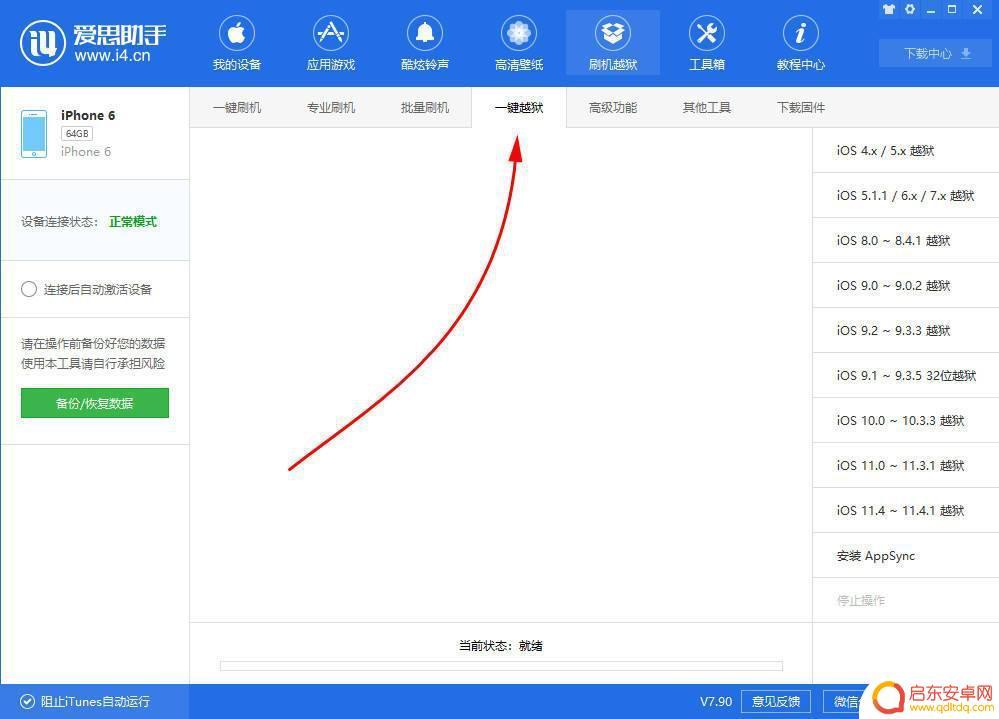Click 备份/恢复数据 green button
Image resolution: width=999 pixels, height=719 pixels.
[95, 403]
